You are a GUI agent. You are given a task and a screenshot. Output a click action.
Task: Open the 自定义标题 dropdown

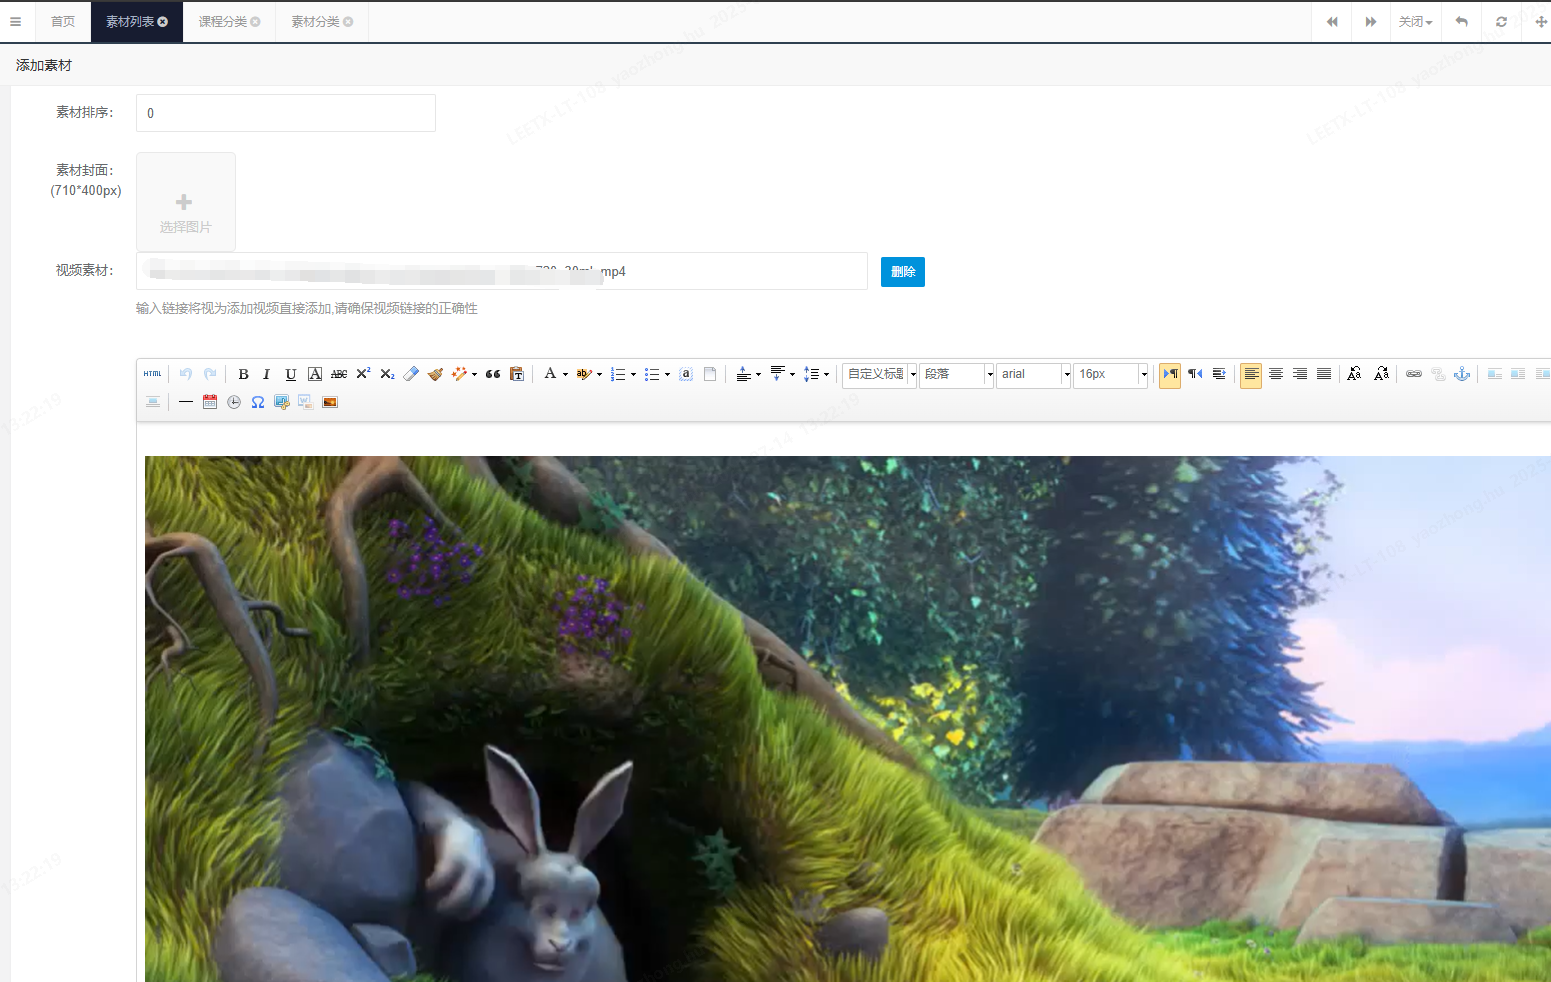point(880,374)
